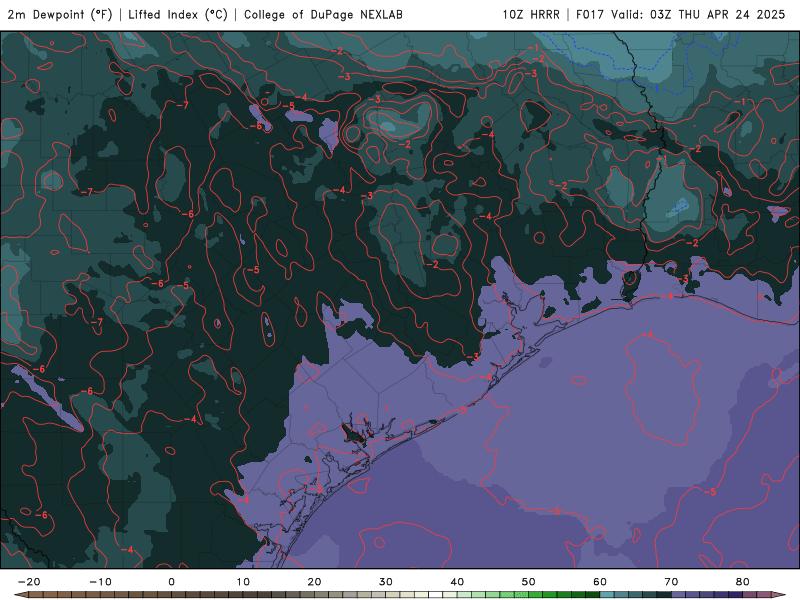This screenshot has height=600, width=800.
Task: Click the 40 colorbar tick label
Action: tap(457, 582)
